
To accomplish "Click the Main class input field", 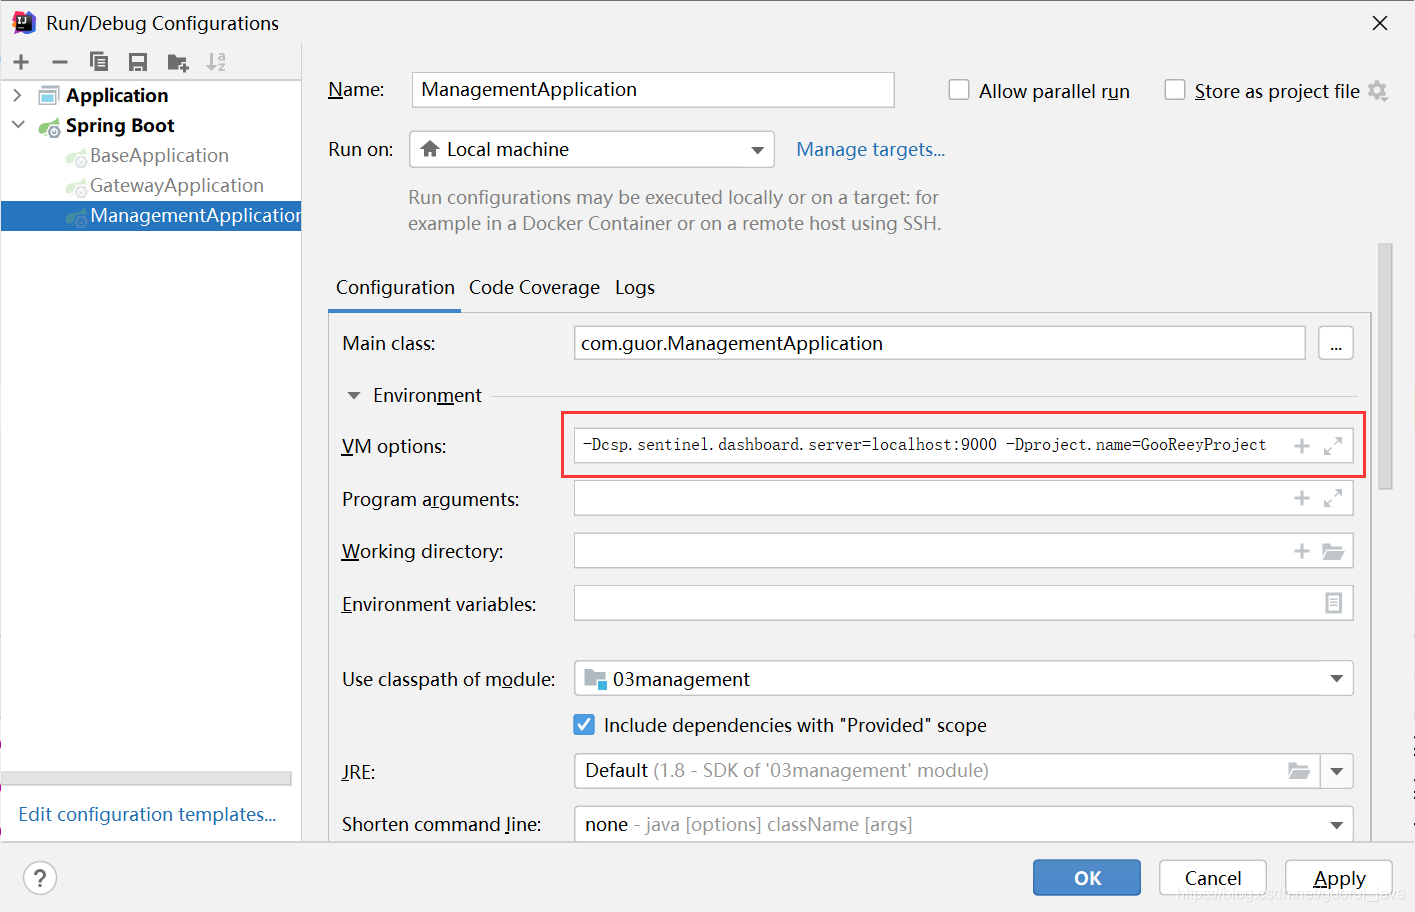I will pyautogui.click(x=940, y=343).
